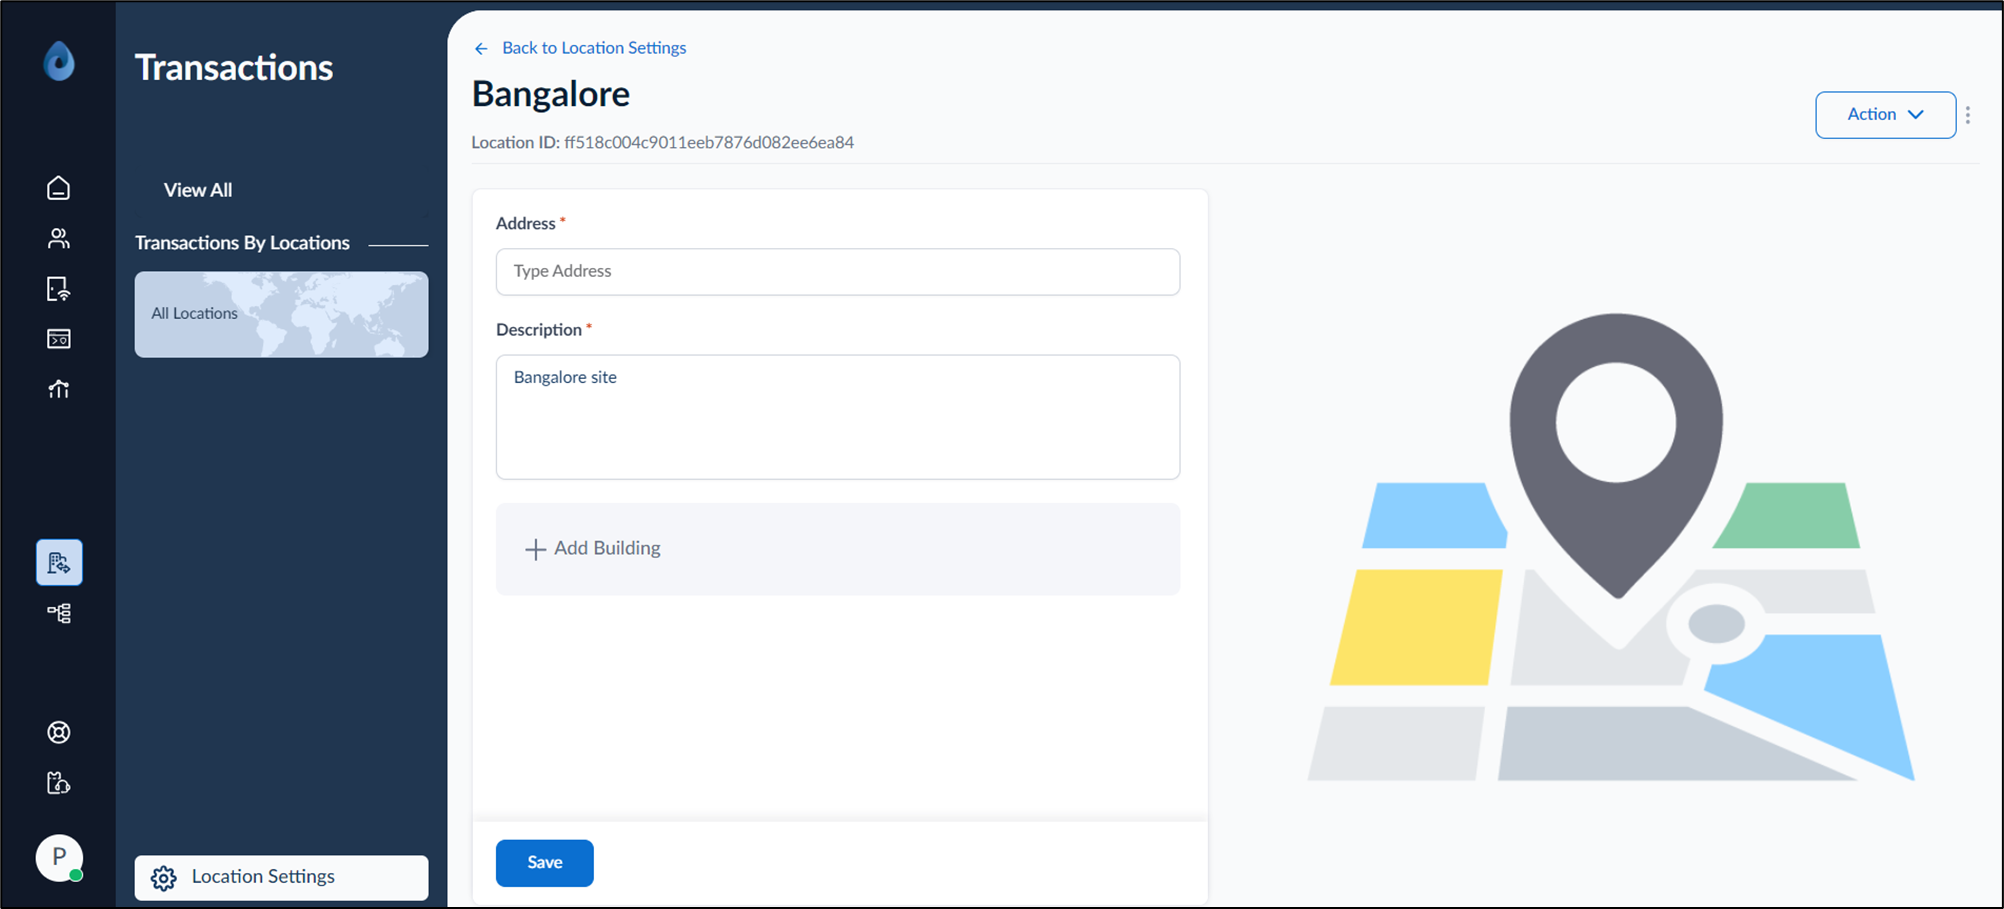Click the plus icon for Add Building
This screenshot has width=2004, height=909.
pyautogui.click(x=535, y=549)
